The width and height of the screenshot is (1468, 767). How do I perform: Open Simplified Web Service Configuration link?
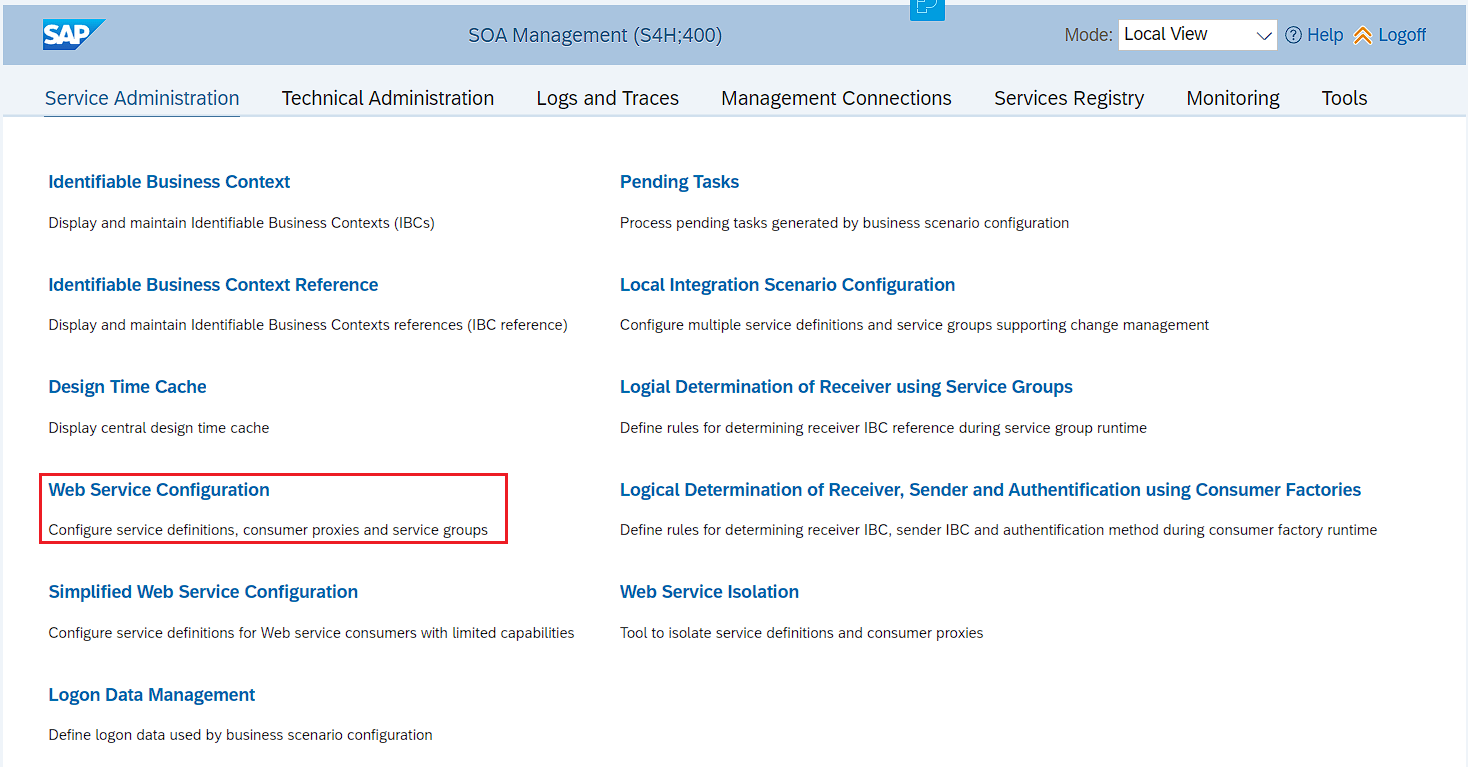pyautogui.click(x=203, y=592)
